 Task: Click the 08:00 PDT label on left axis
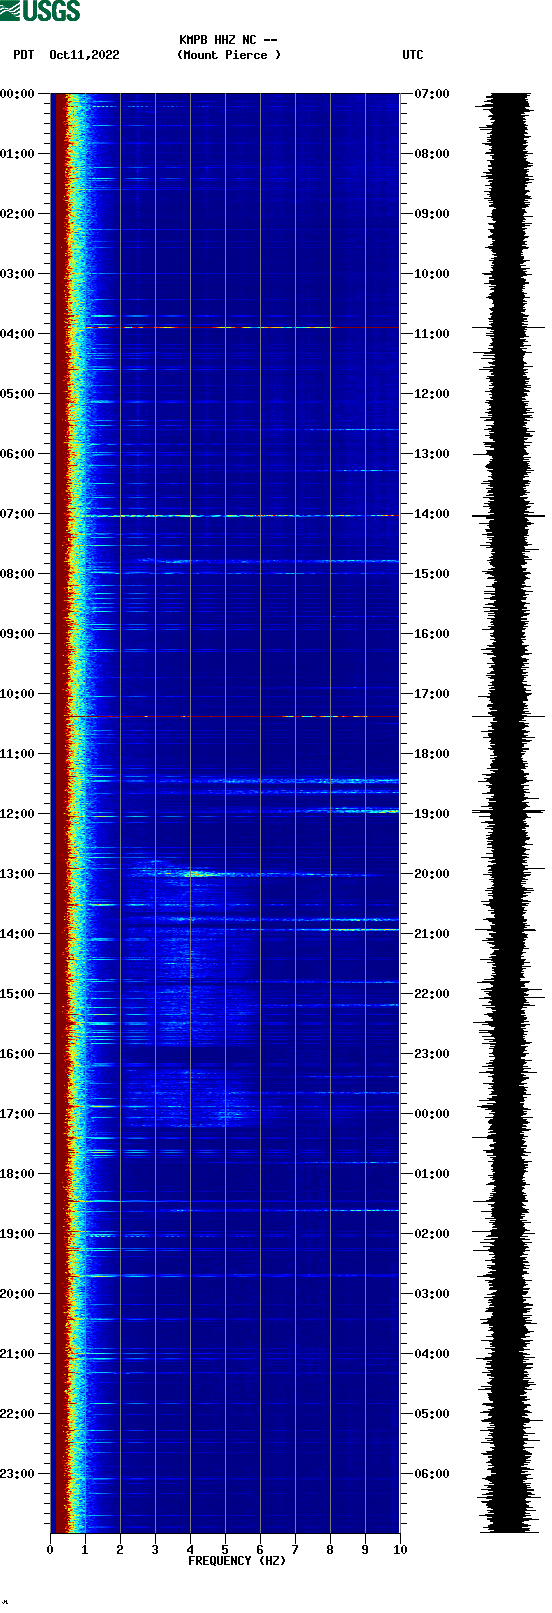tap(17, 574)
